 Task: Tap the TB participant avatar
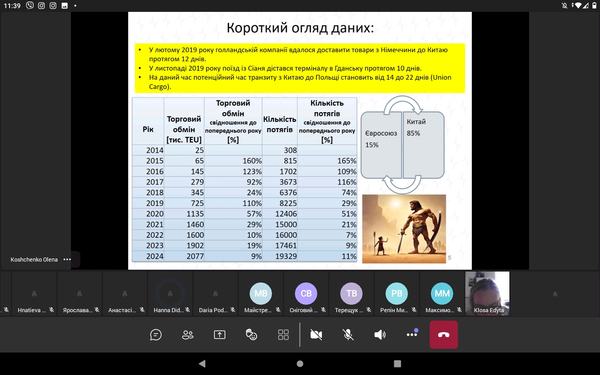(x=351, y=293)
